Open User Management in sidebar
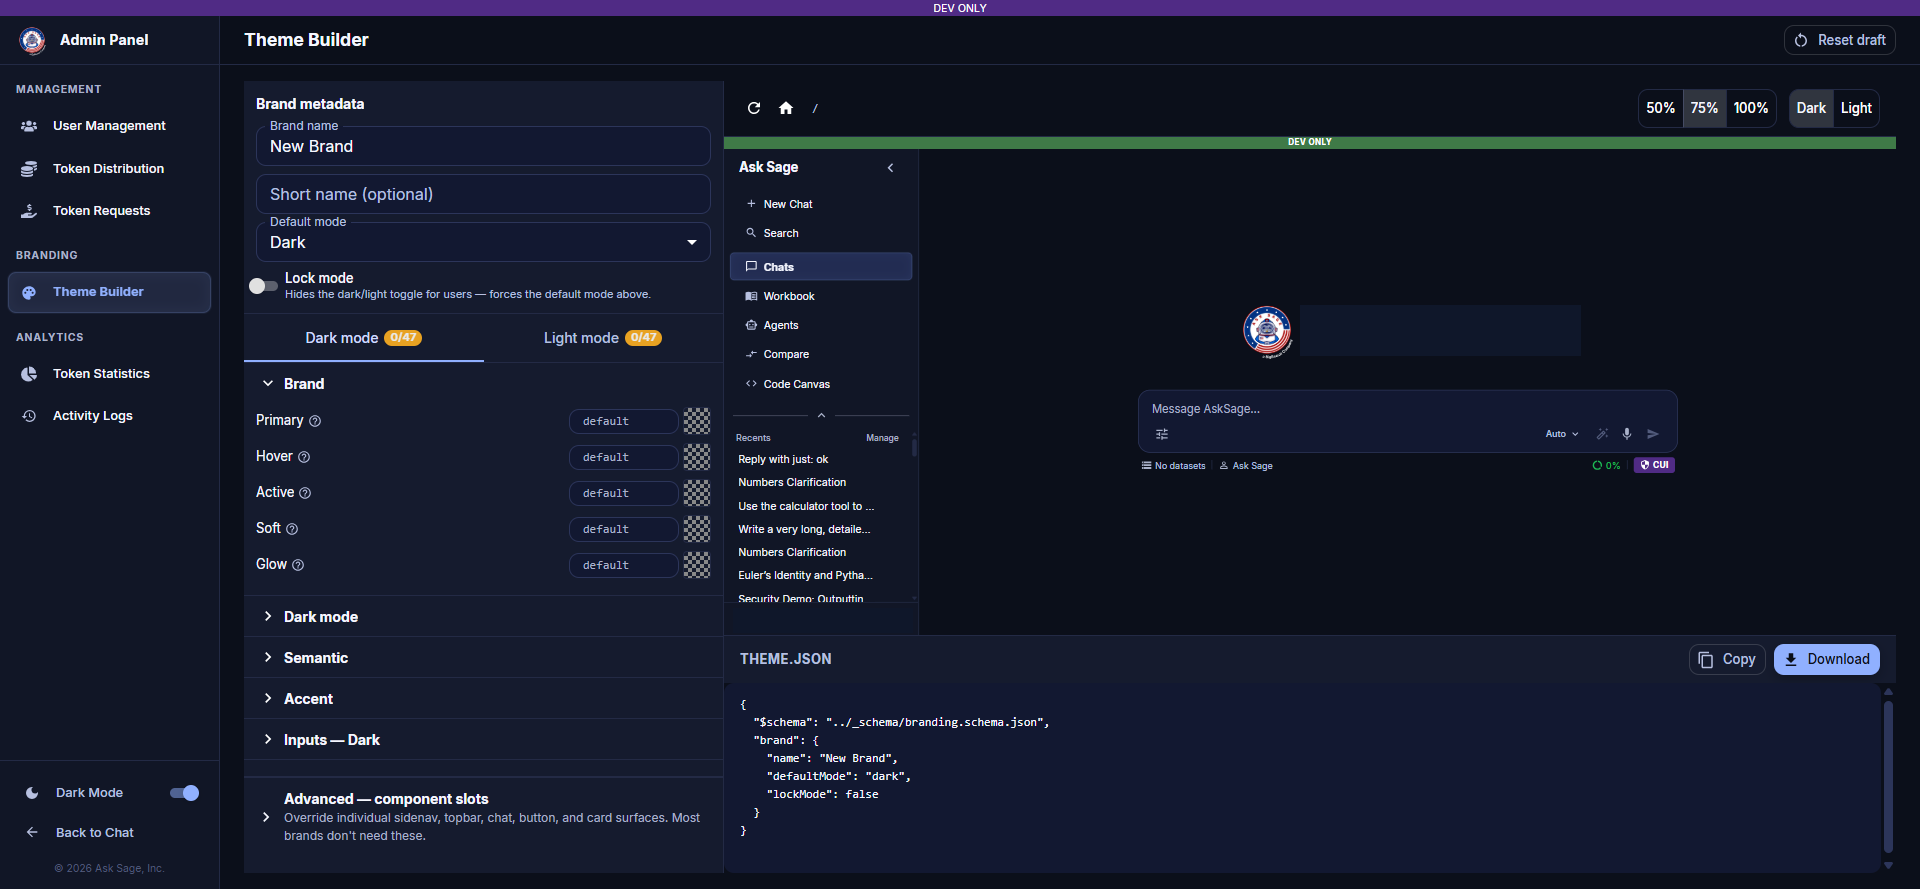The height and width of the screenshot is (889, 1920). (x=109, y=126)
